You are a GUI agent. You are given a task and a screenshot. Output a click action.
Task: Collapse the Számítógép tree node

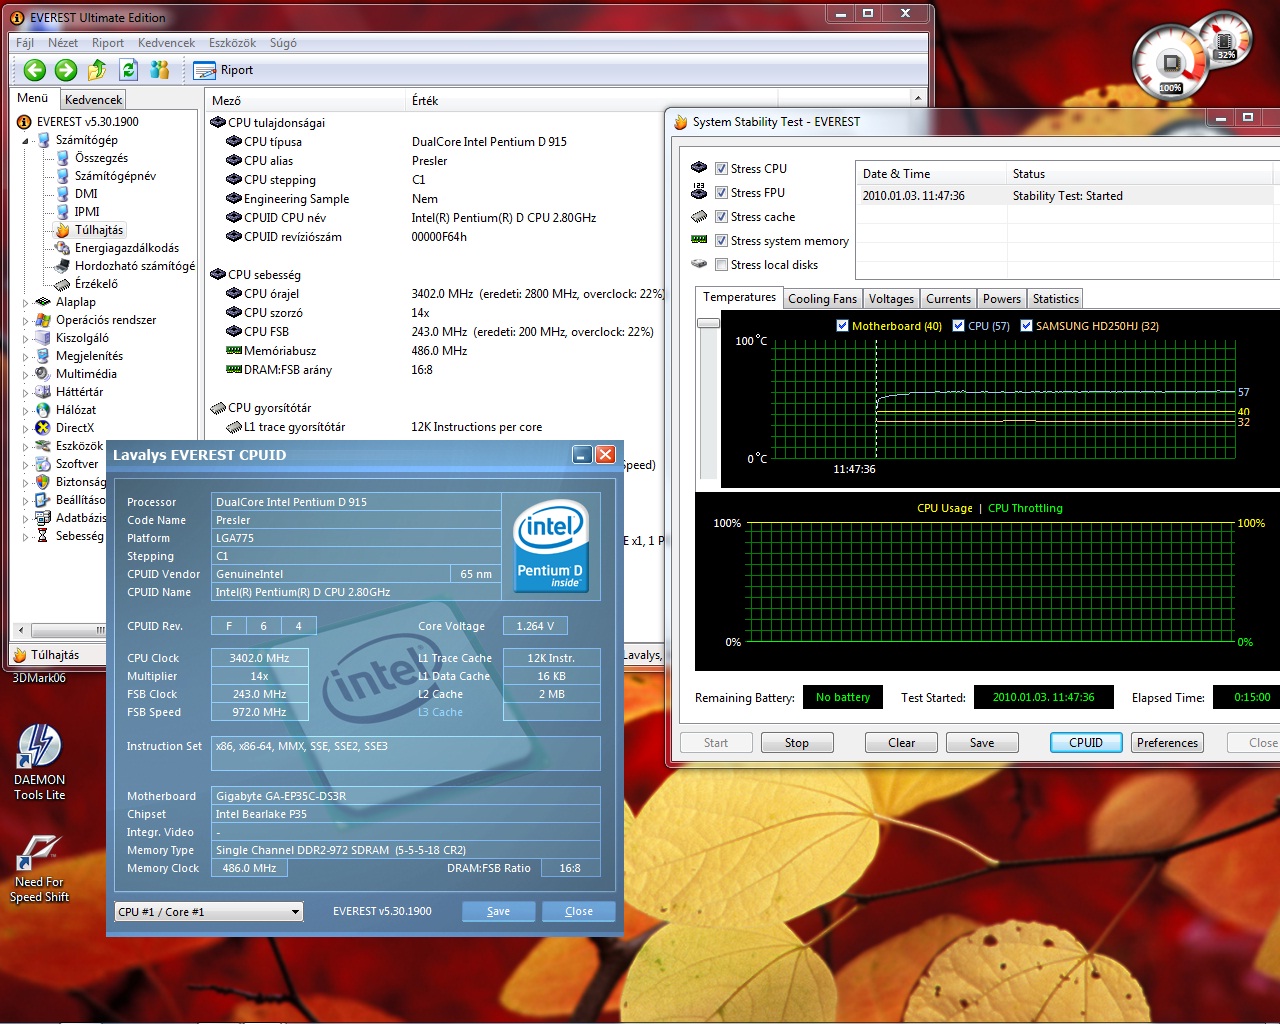pos(25,141)
